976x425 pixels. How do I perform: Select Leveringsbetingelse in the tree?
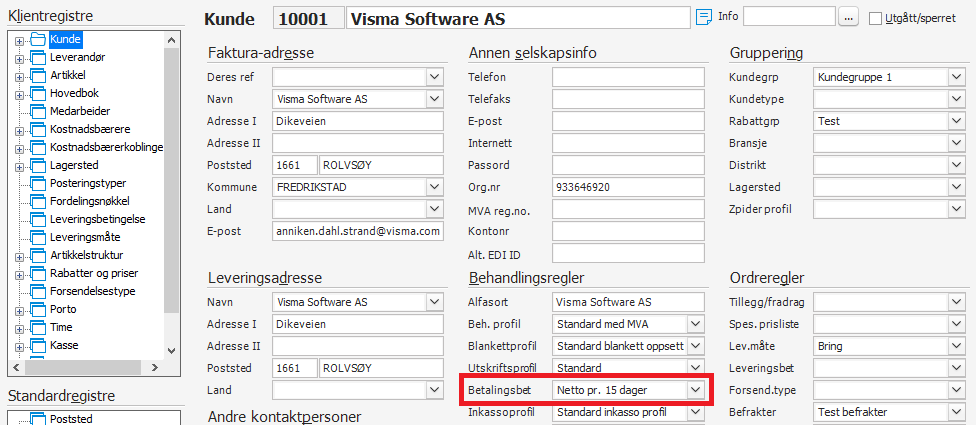click(x=98, y=220)
